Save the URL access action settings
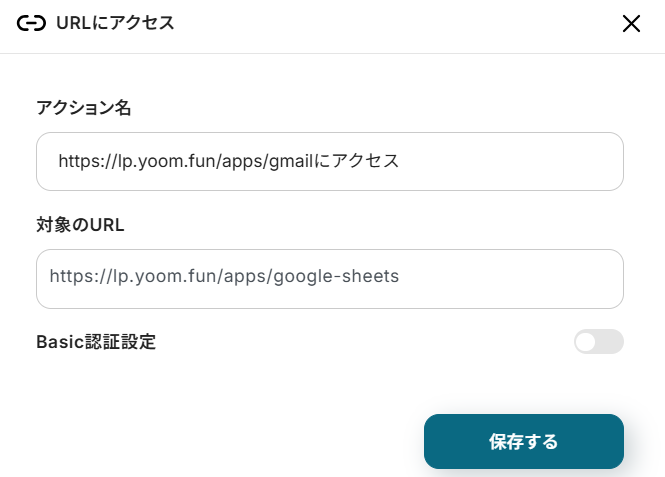Image resolution: width=665 pixels, height=477 pixels. point(523,441)
